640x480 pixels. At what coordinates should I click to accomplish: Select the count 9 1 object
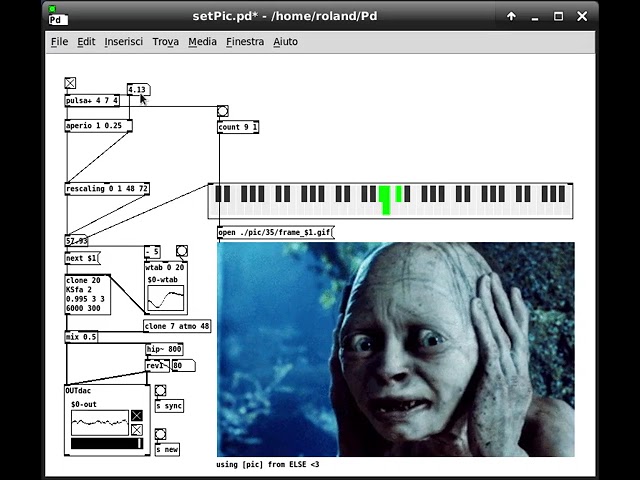point(238,127)
